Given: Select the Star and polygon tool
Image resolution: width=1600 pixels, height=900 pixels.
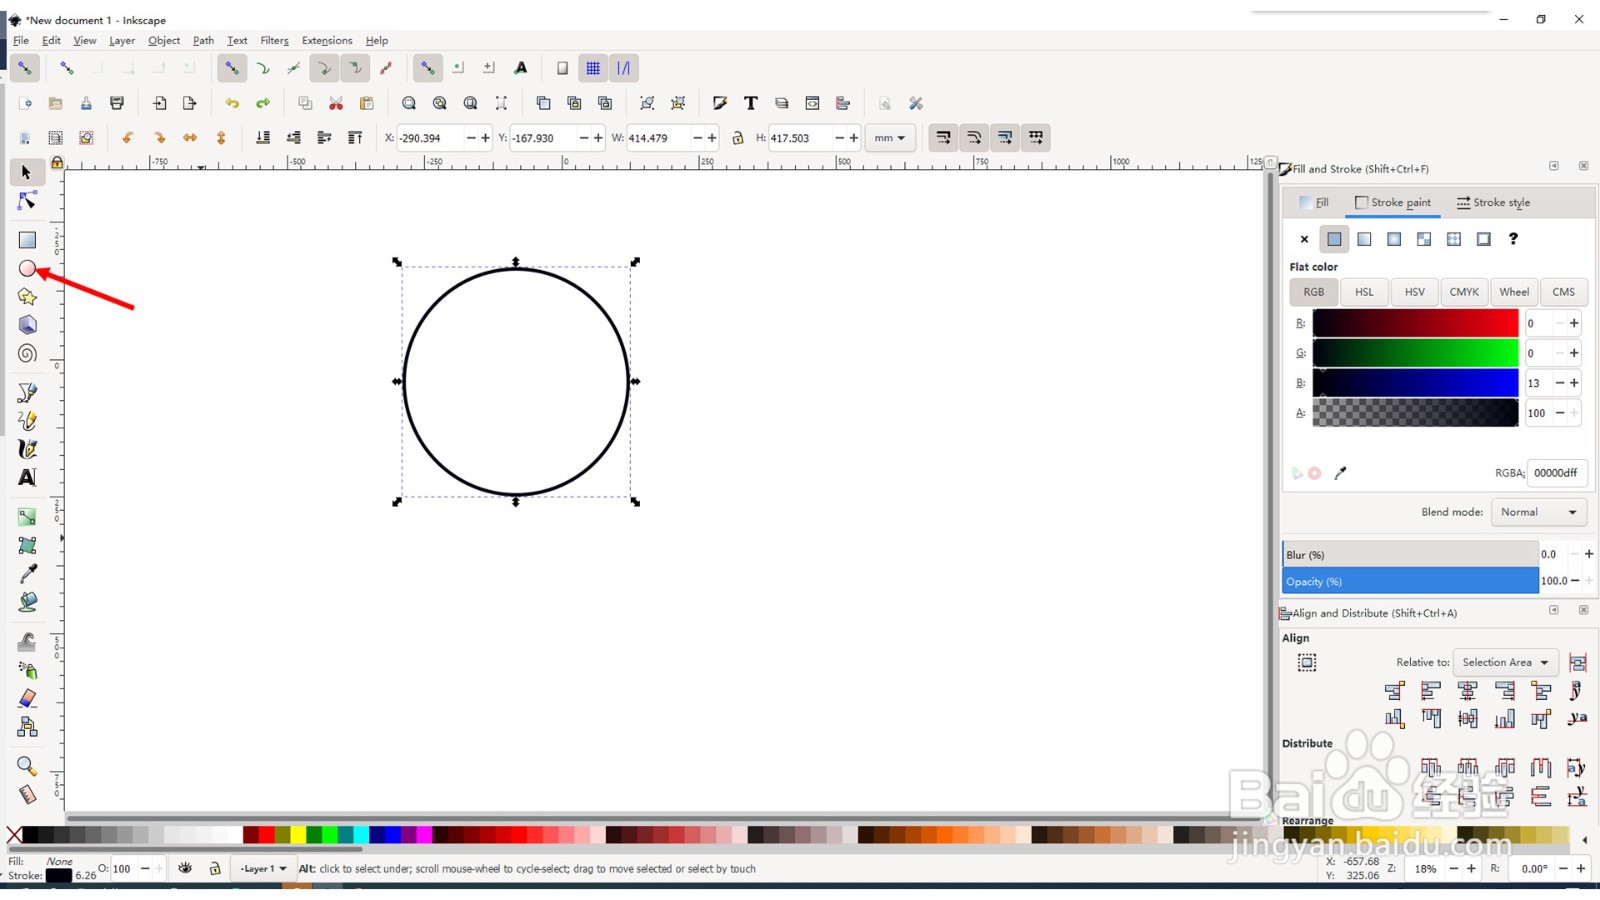Looking at the screenshot, I should tap(27, 297).
